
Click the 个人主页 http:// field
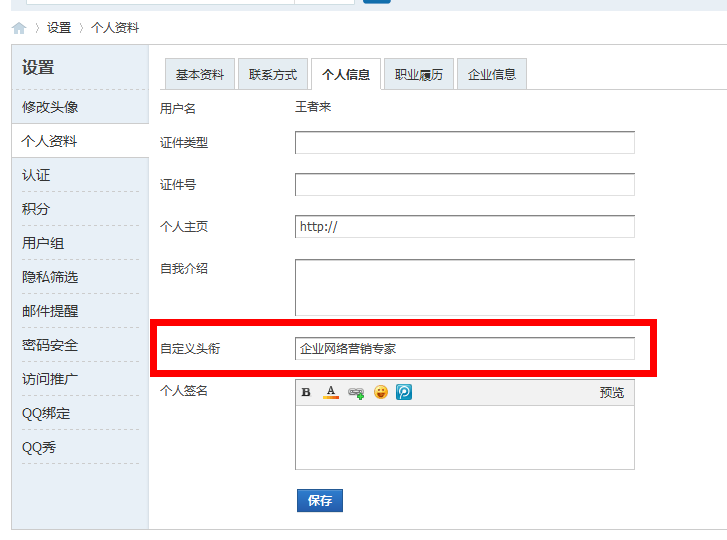[x=465, y=226]
